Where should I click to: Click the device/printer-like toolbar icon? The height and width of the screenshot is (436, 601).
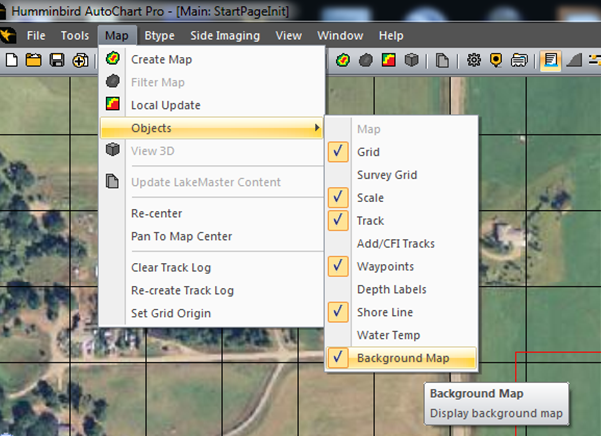[x=519, y=60]
